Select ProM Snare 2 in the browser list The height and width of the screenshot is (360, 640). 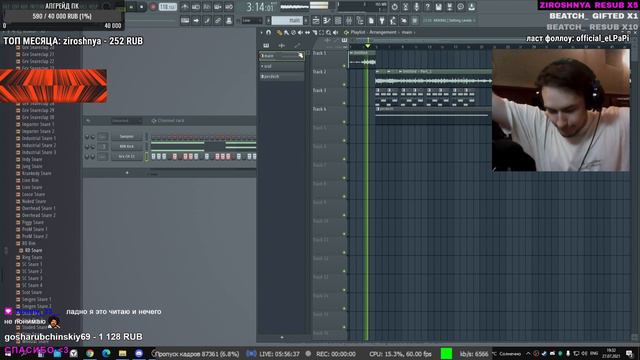tap(35, 236)
